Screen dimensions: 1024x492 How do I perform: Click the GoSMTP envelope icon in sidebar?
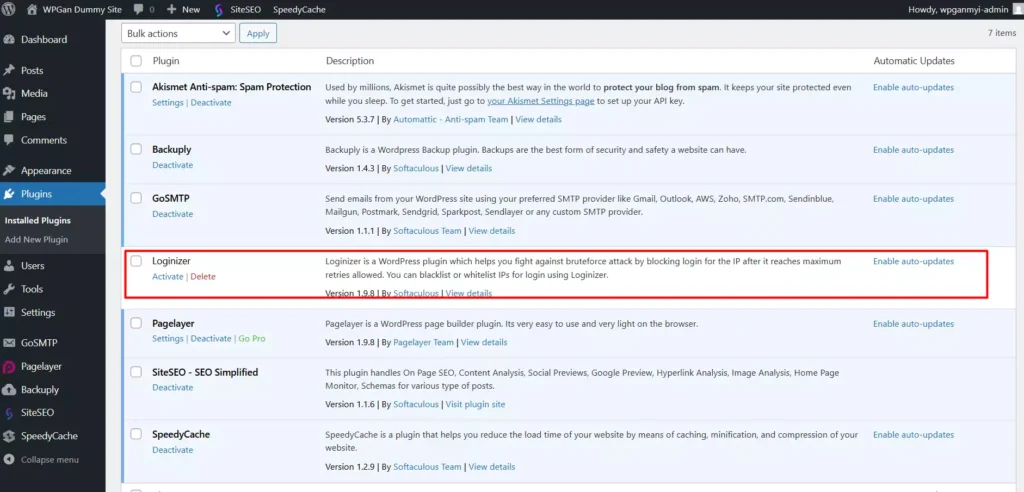[9, 343]
